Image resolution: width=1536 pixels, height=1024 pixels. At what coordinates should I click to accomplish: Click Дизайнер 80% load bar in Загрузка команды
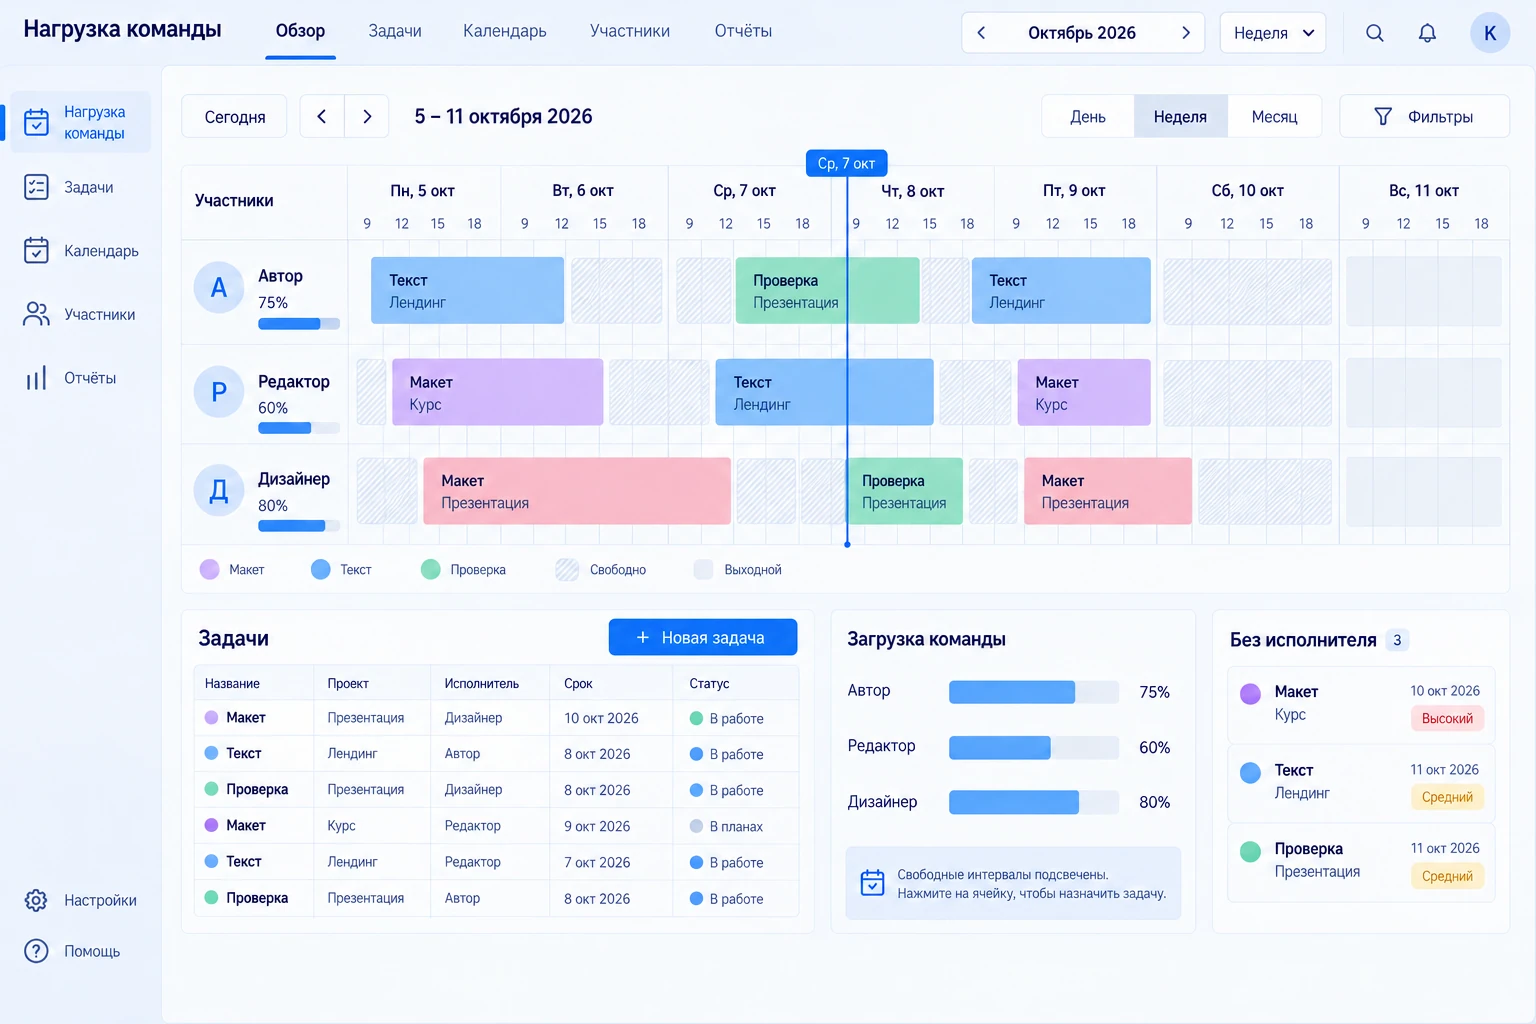(x=1034, y=802)
